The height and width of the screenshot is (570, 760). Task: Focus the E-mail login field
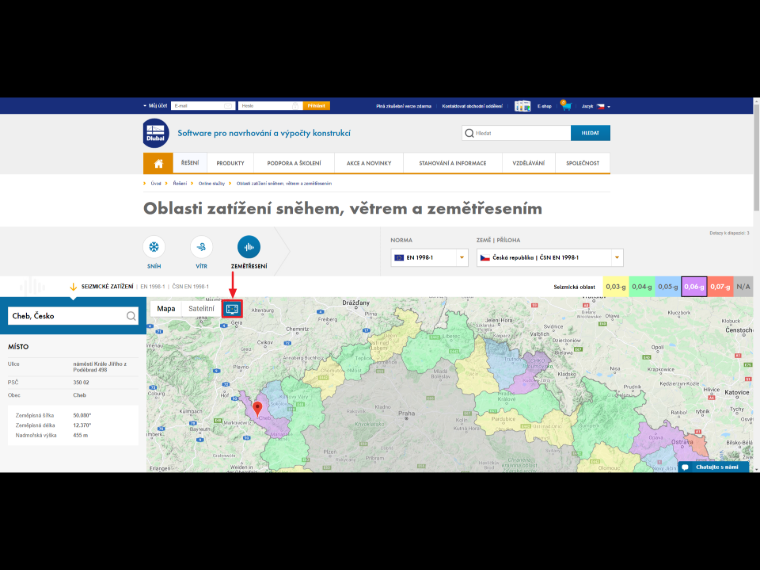tap(203, 106)
